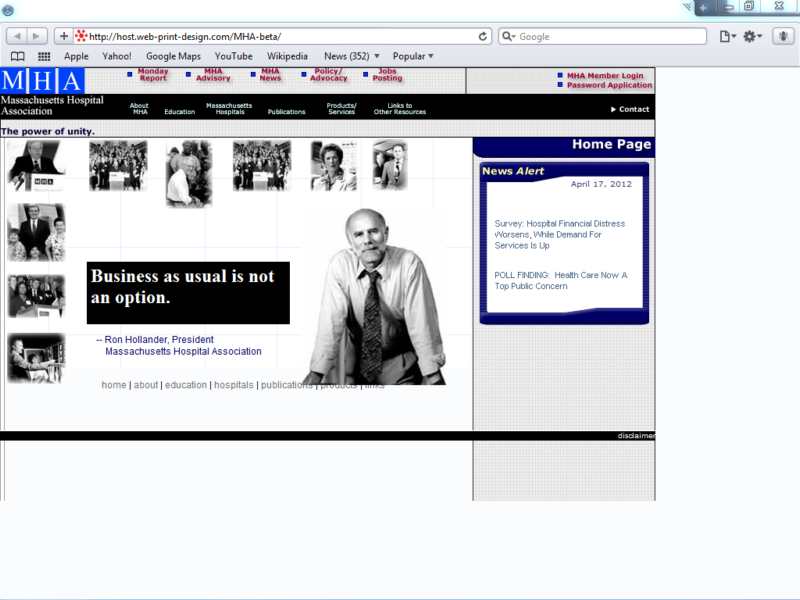
Task: Click the two men in suits photo
Action: point(390,165)
